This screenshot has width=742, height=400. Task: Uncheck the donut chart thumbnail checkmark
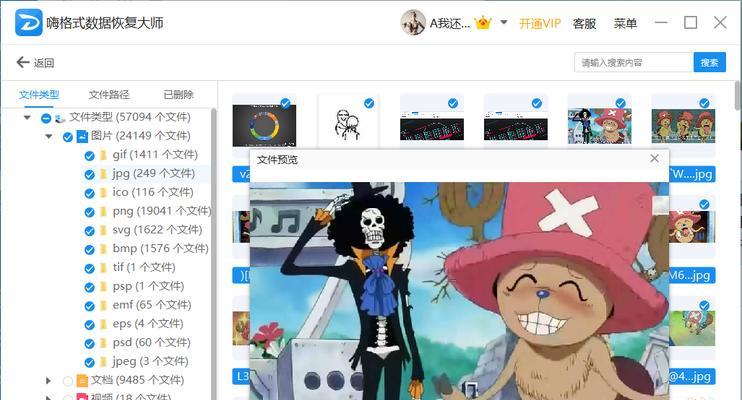(x=285, y=103)
